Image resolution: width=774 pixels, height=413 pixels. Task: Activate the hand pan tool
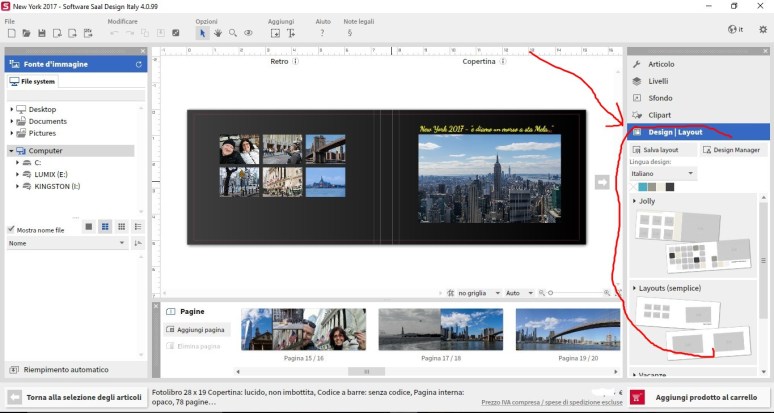[217, 33]
